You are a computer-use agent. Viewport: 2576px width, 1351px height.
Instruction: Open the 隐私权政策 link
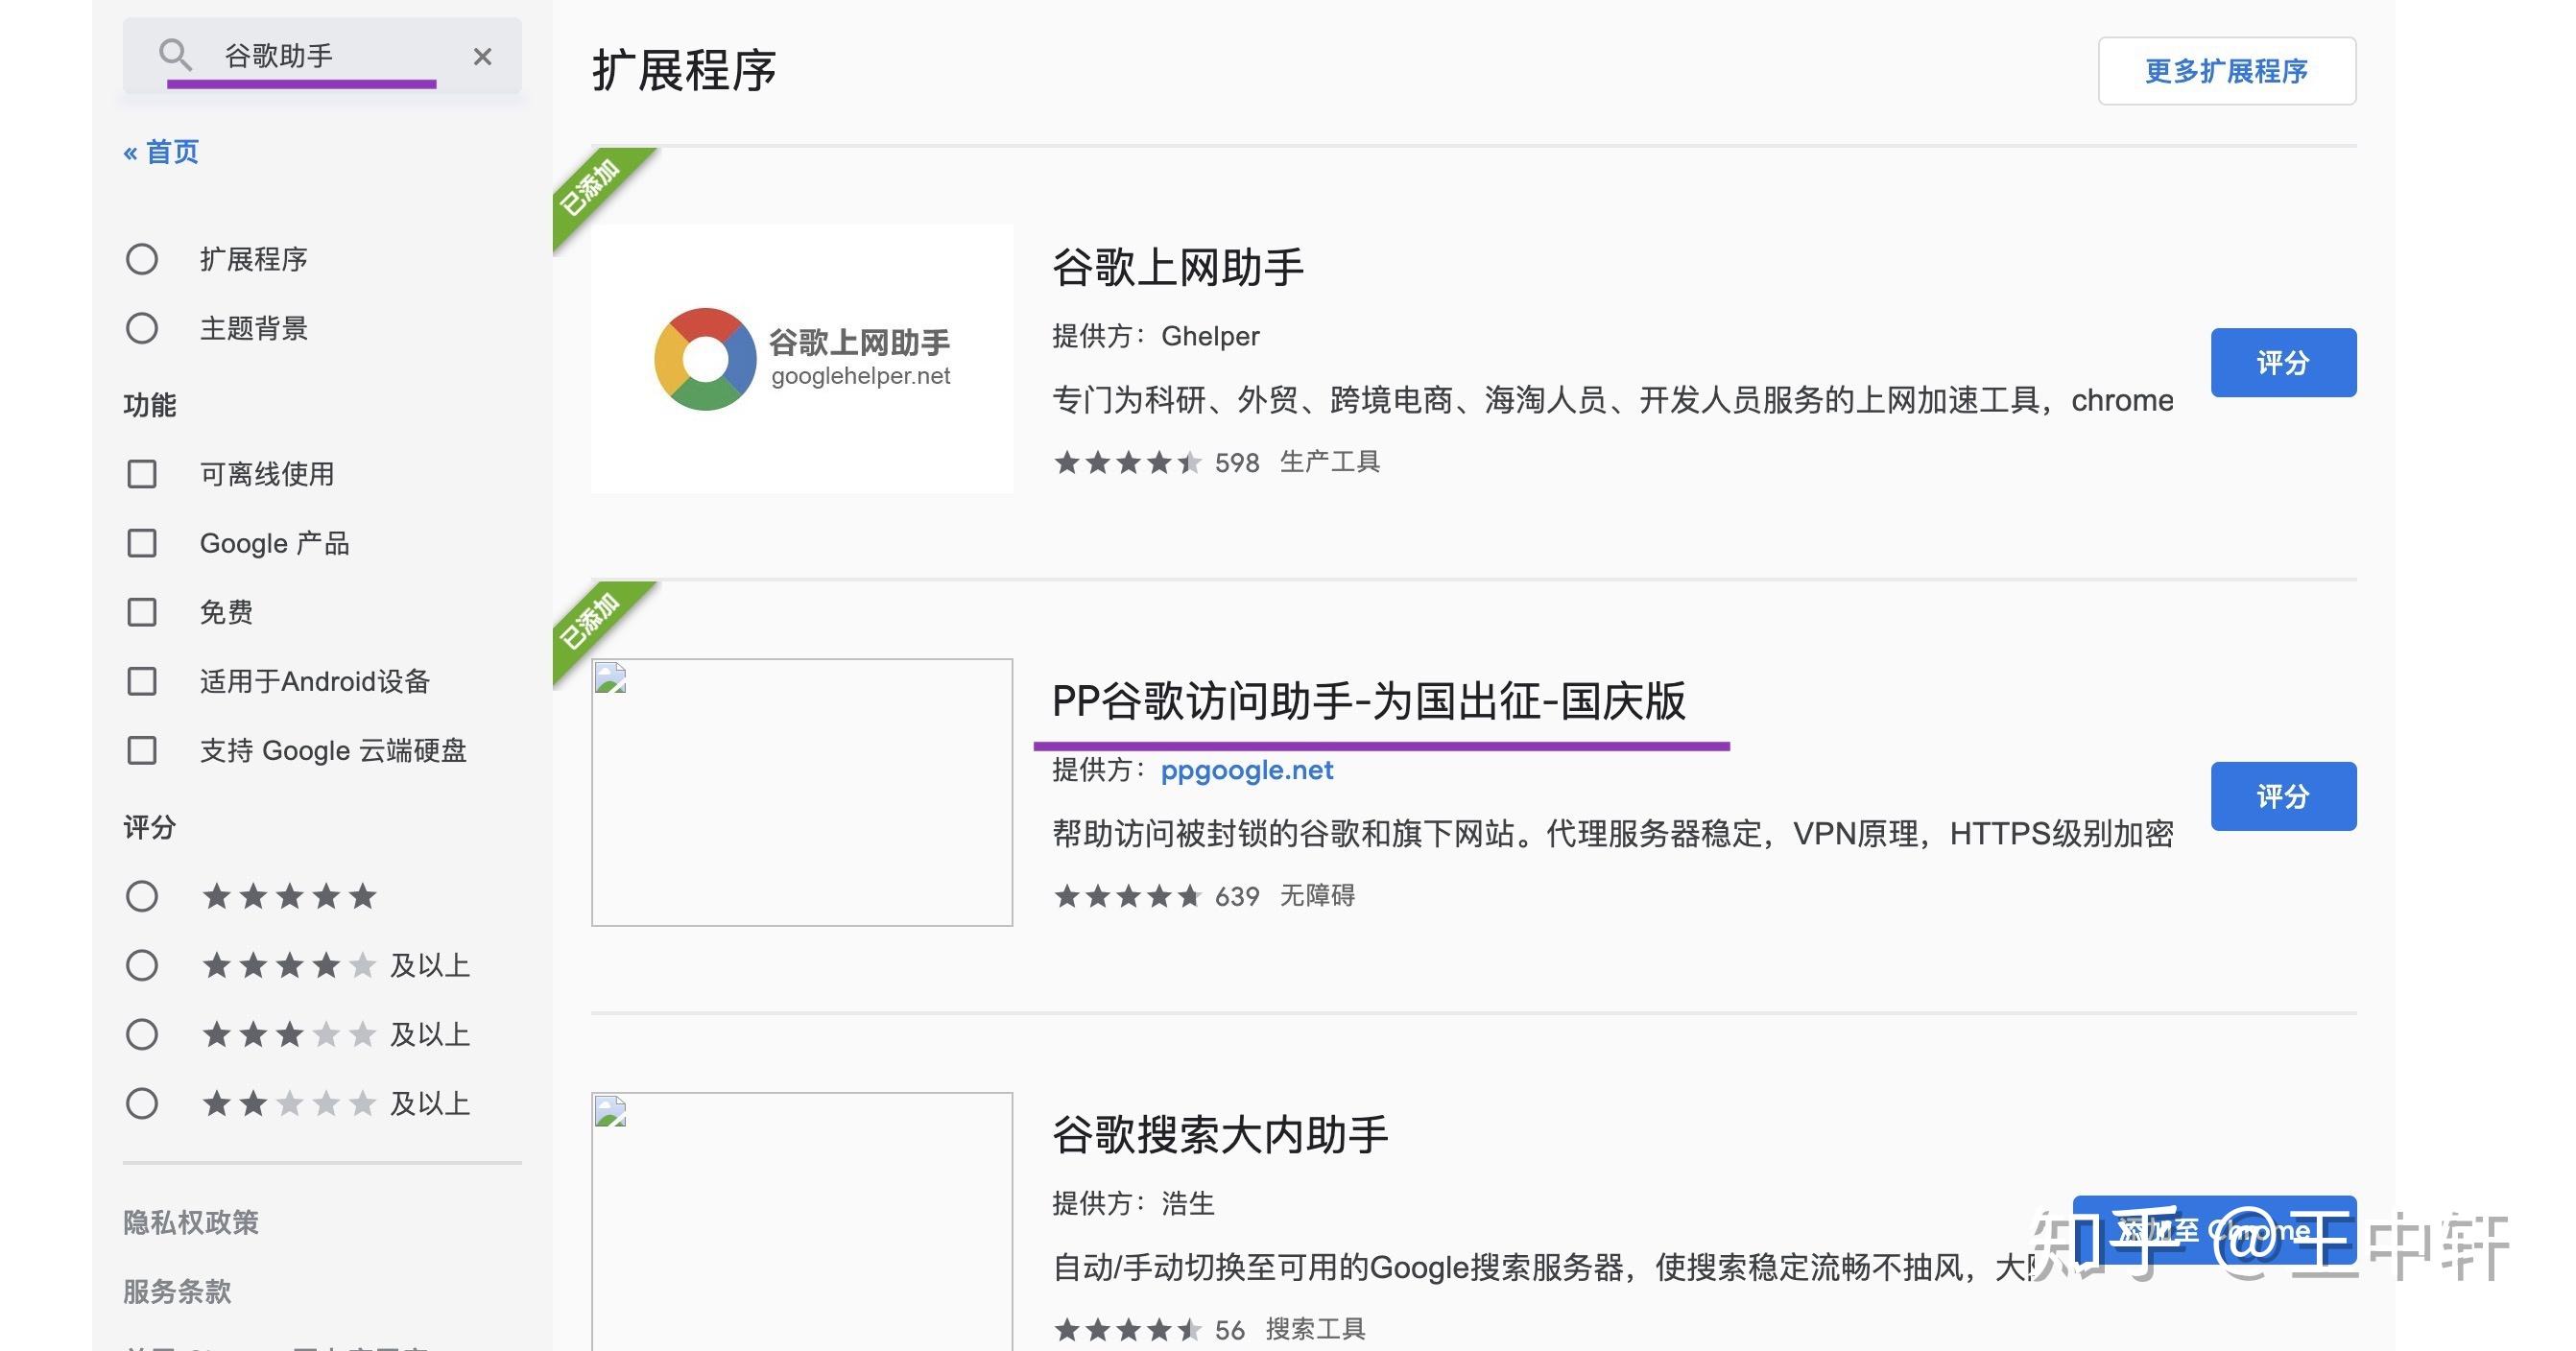[x=191, y=1222]
